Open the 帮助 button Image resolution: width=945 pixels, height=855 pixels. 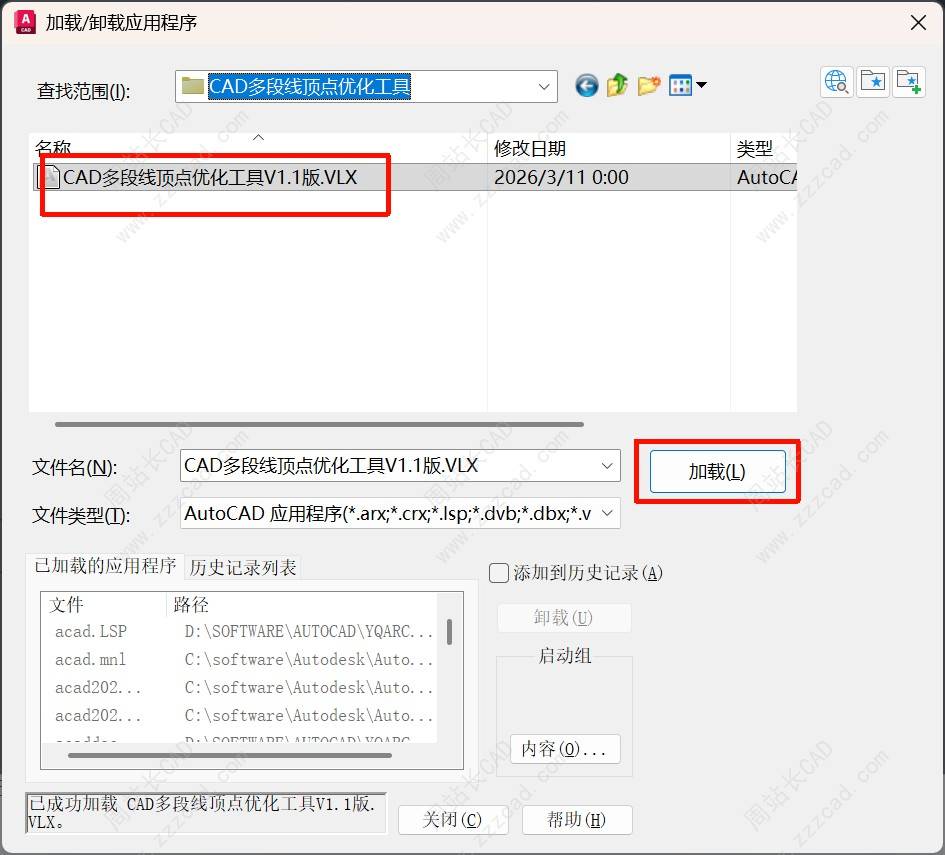tap(576, 820)
